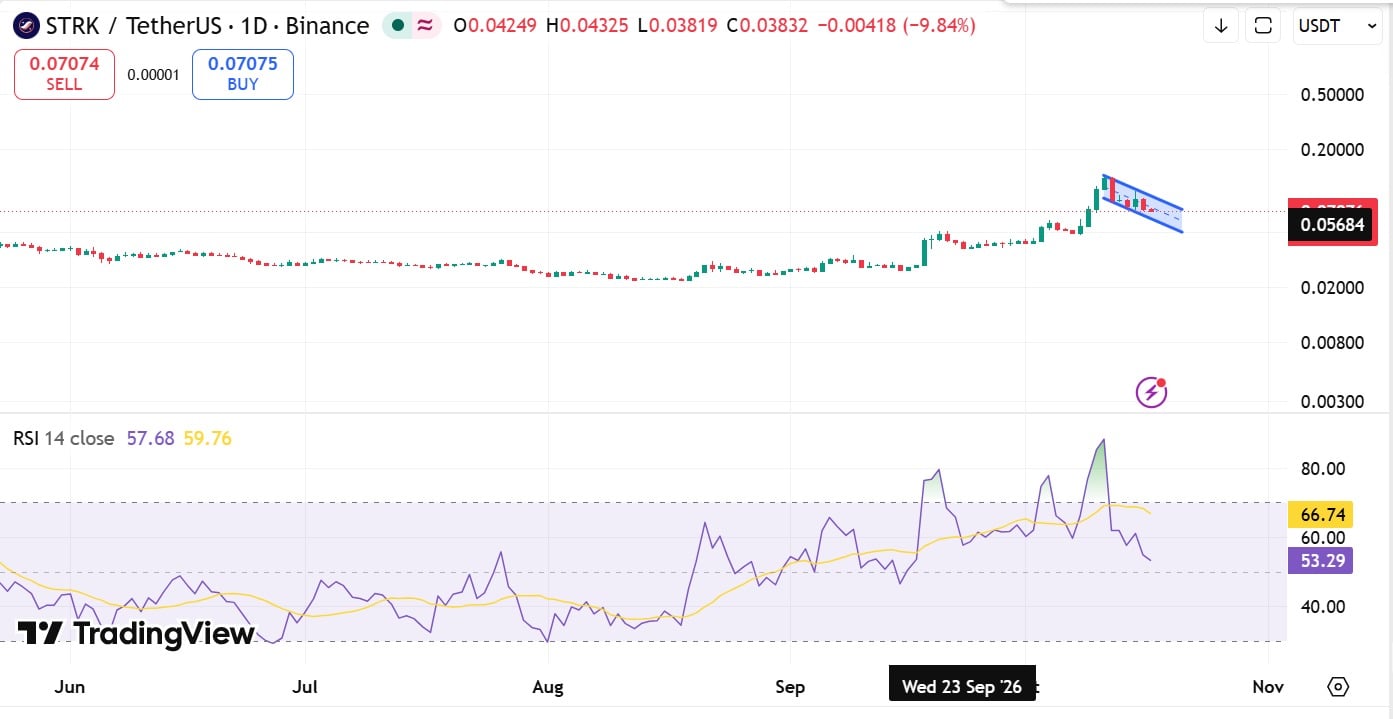The image size is (1393, 719).
Task: Click the Sep label on time axis
Action: (790, 687)
